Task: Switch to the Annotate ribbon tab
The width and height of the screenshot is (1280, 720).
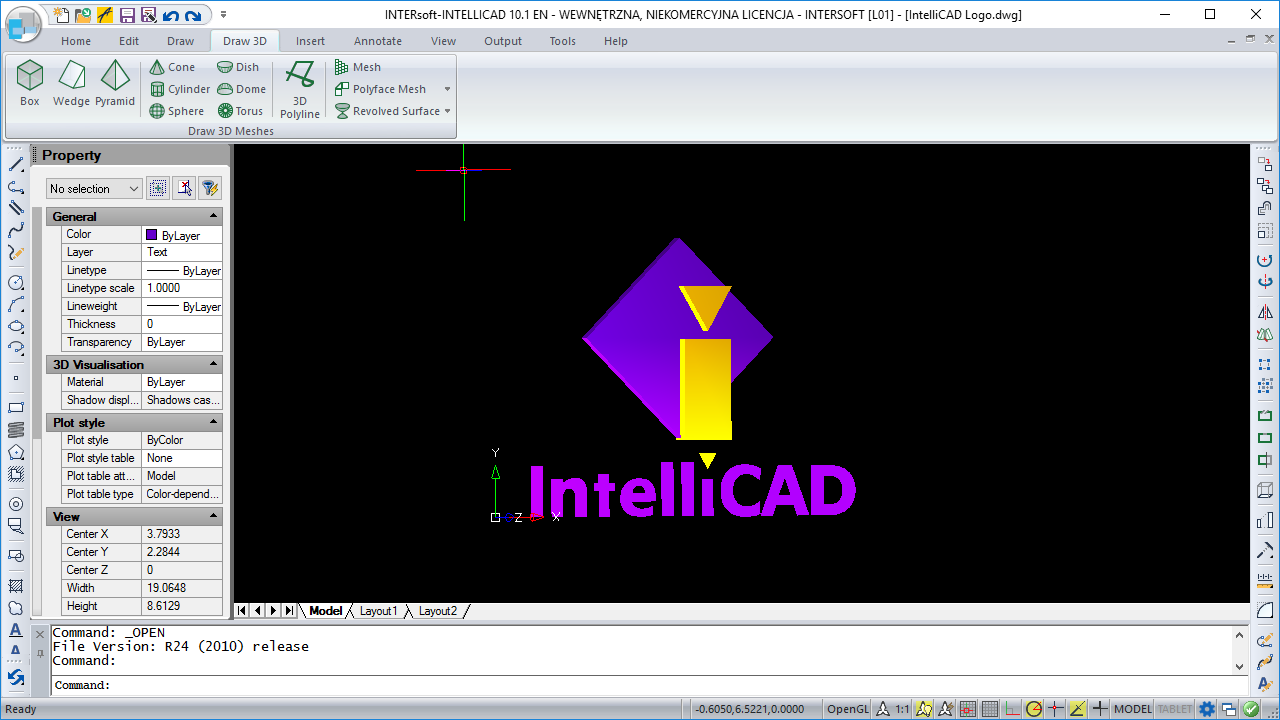Action: [x=377, y=41]
